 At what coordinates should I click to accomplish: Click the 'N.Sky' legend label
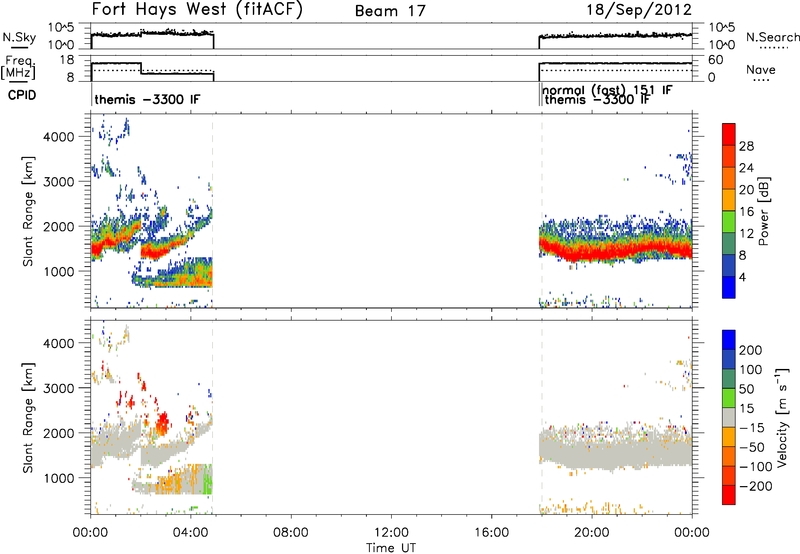click(19, 37)
